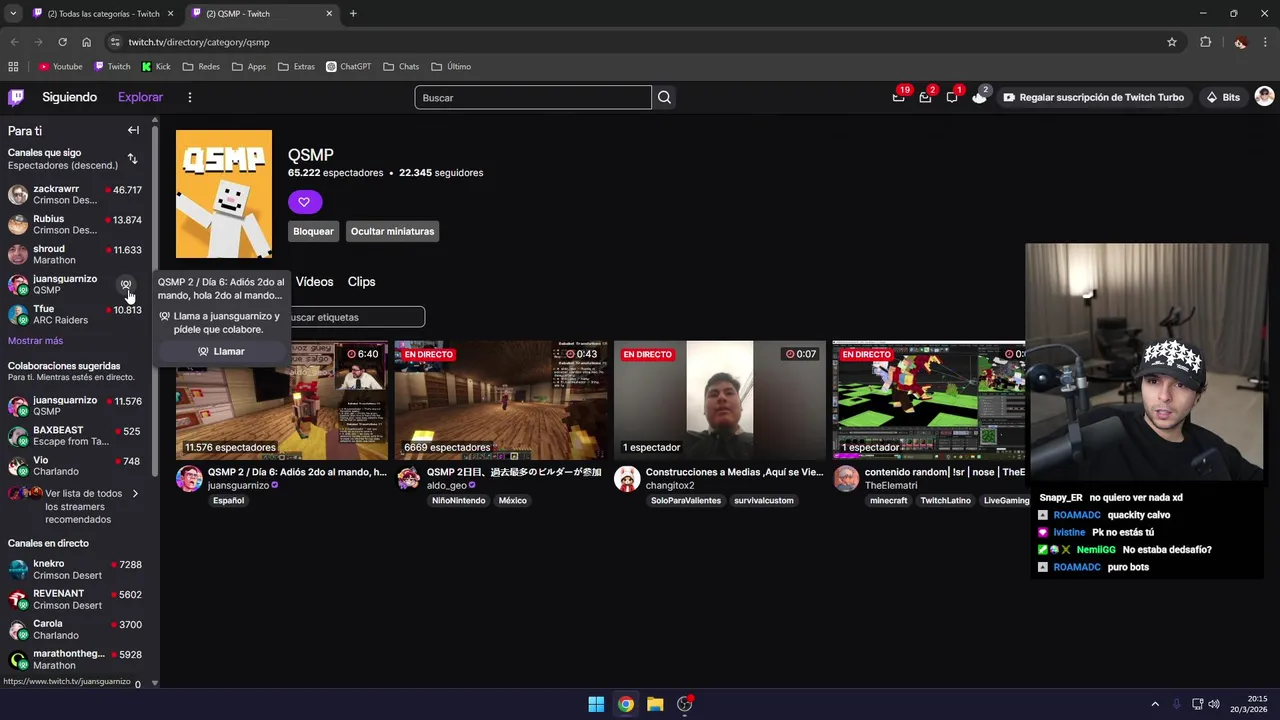Open the Redes bookmark folder
1280x720 pixels.
pyautogui.click(x=201, y=67)
